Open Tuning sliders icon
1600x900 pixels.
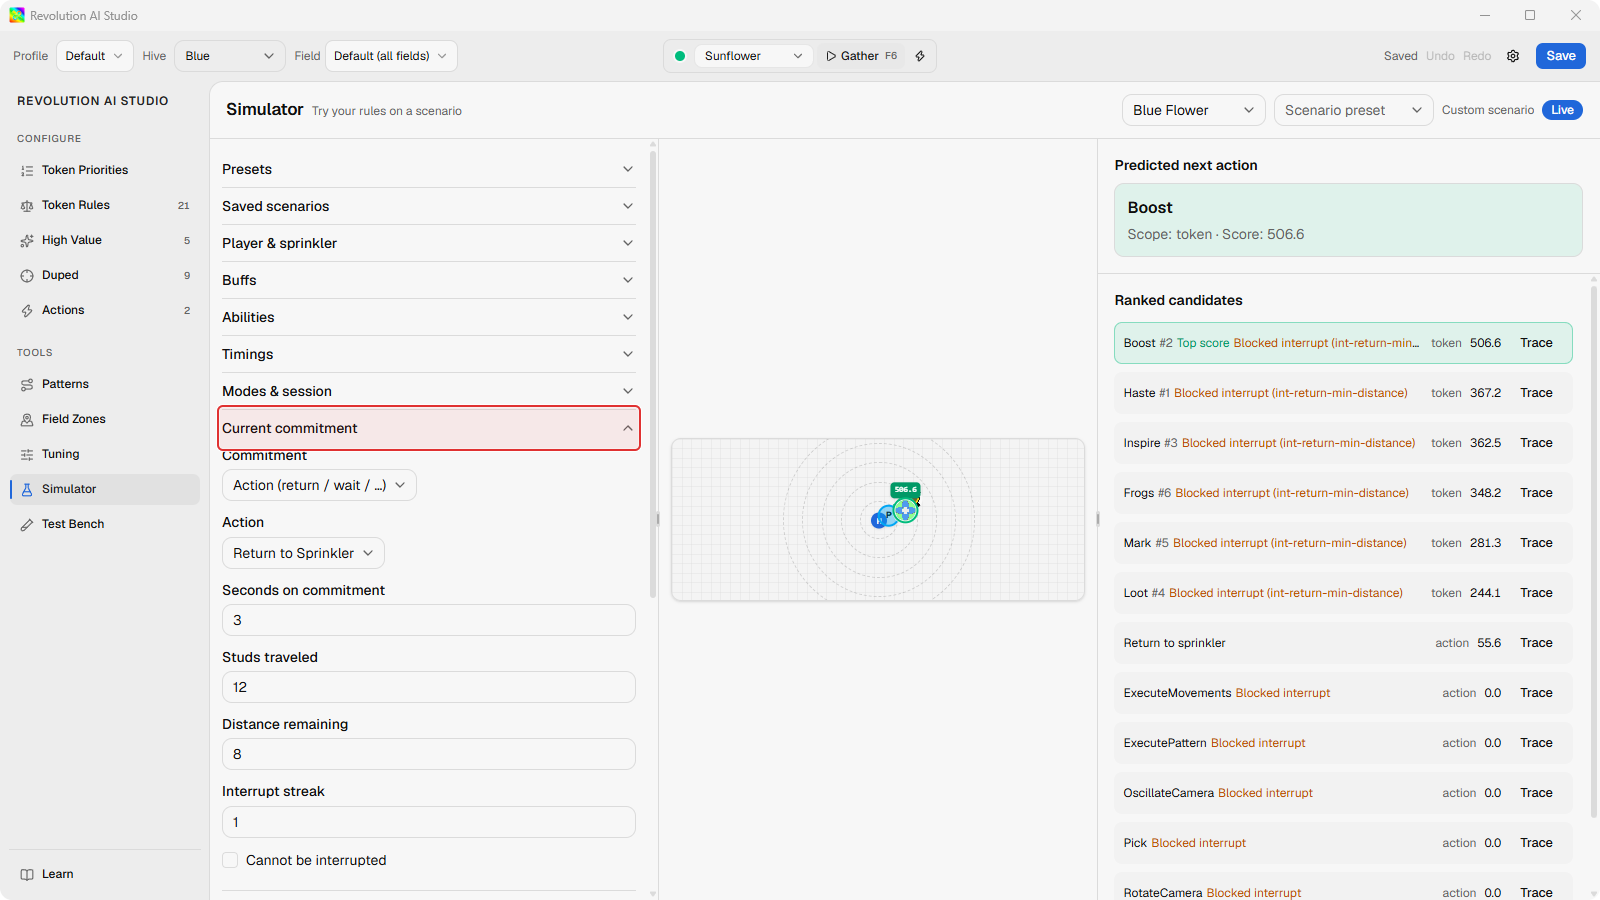pos(27,455)
